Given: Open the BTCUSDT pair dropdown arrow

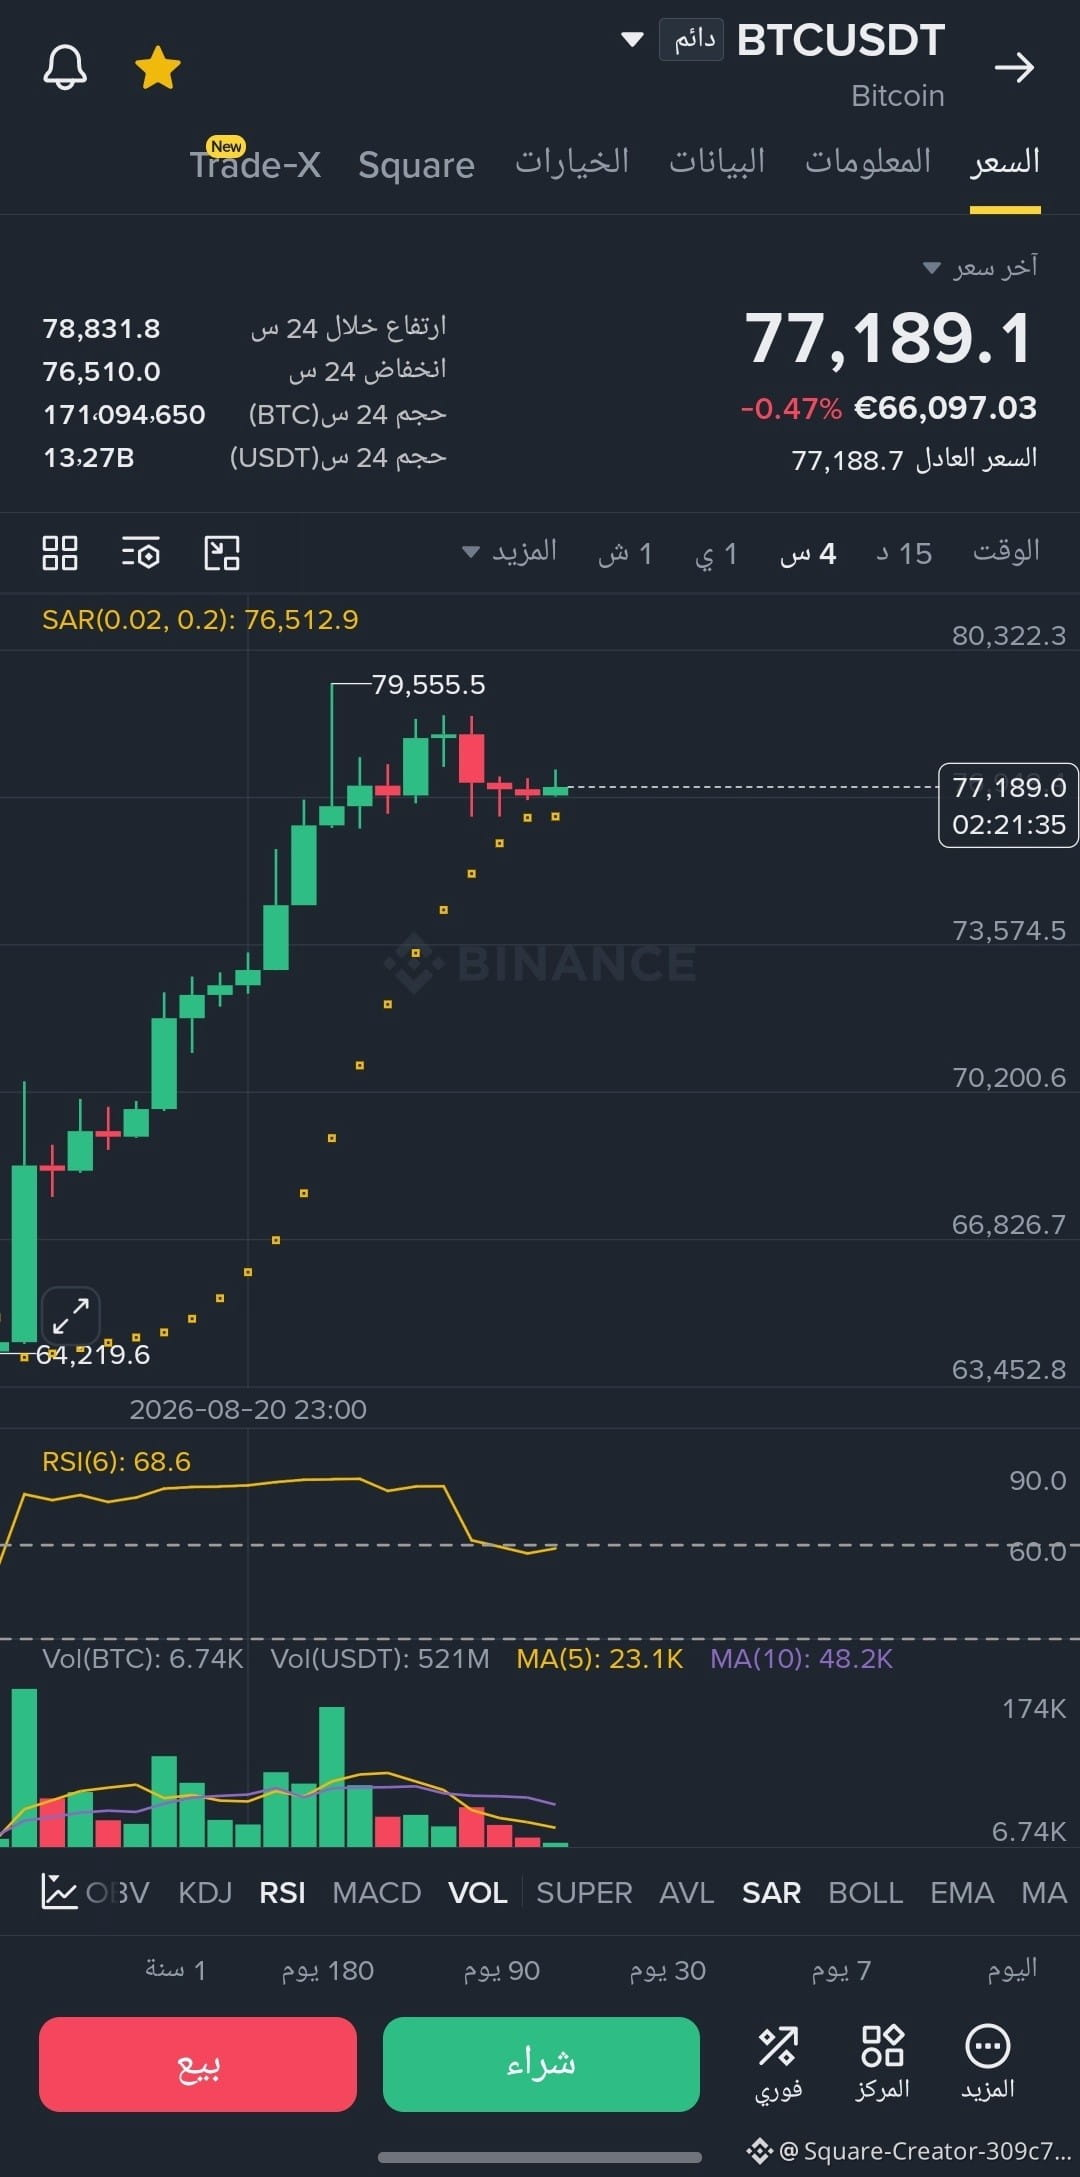Looking at the screenshot, I should (632, 40).
